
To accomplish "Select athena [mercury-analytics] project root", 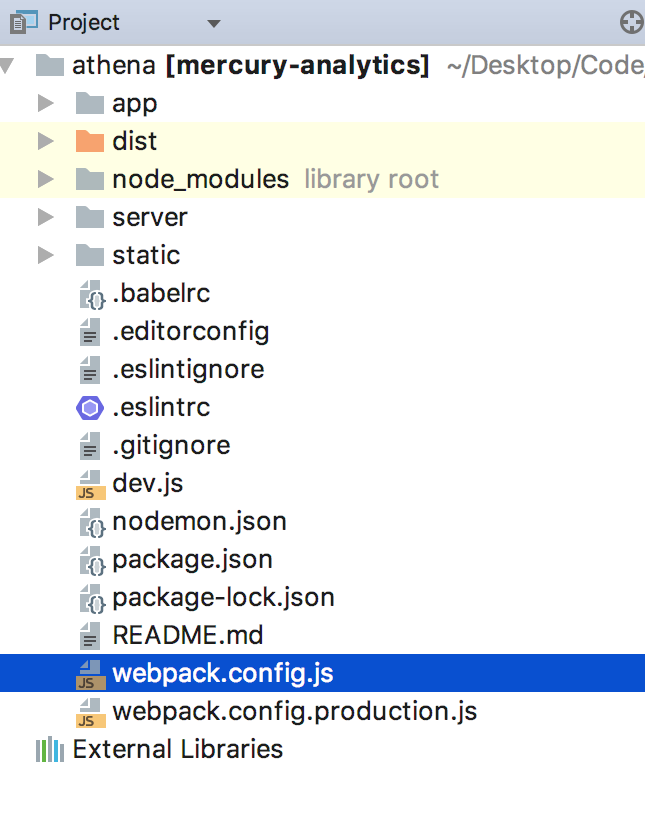I will [x=250, y=65].
